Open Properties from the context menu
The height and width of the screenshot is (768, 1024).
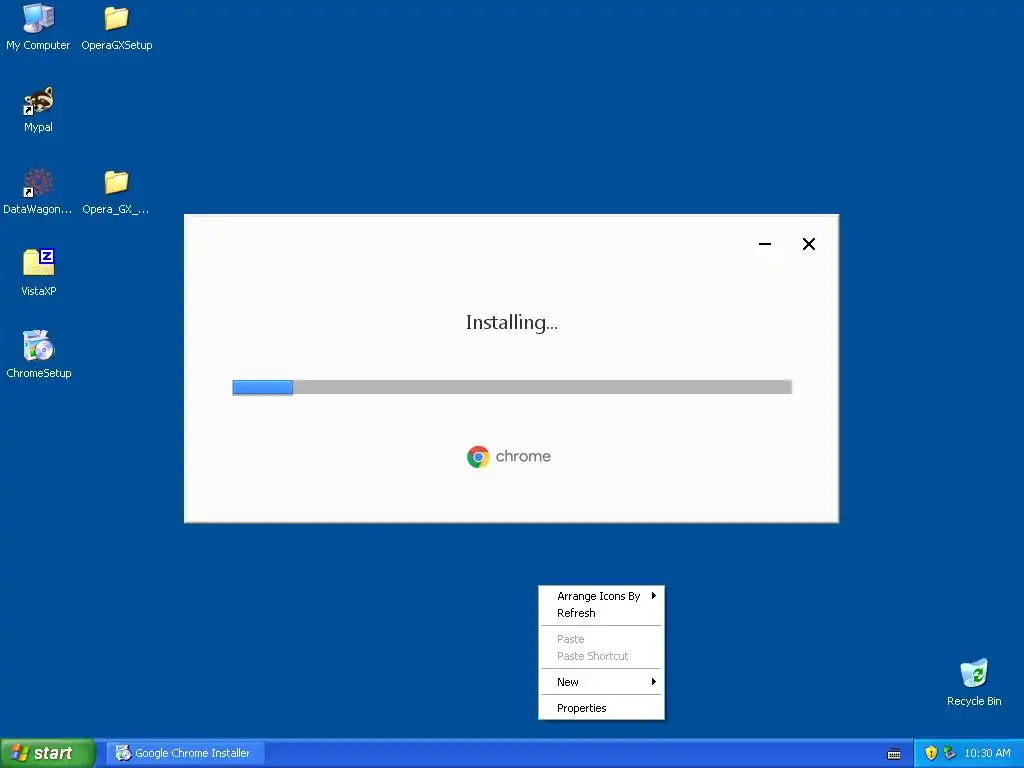coord(601,708)
